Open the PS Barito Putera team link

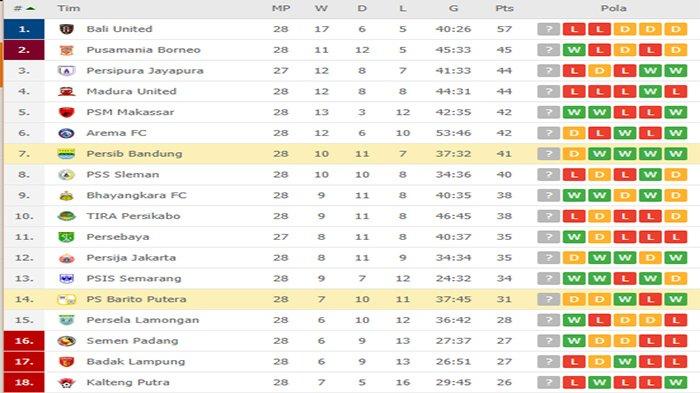pos(136,299)
